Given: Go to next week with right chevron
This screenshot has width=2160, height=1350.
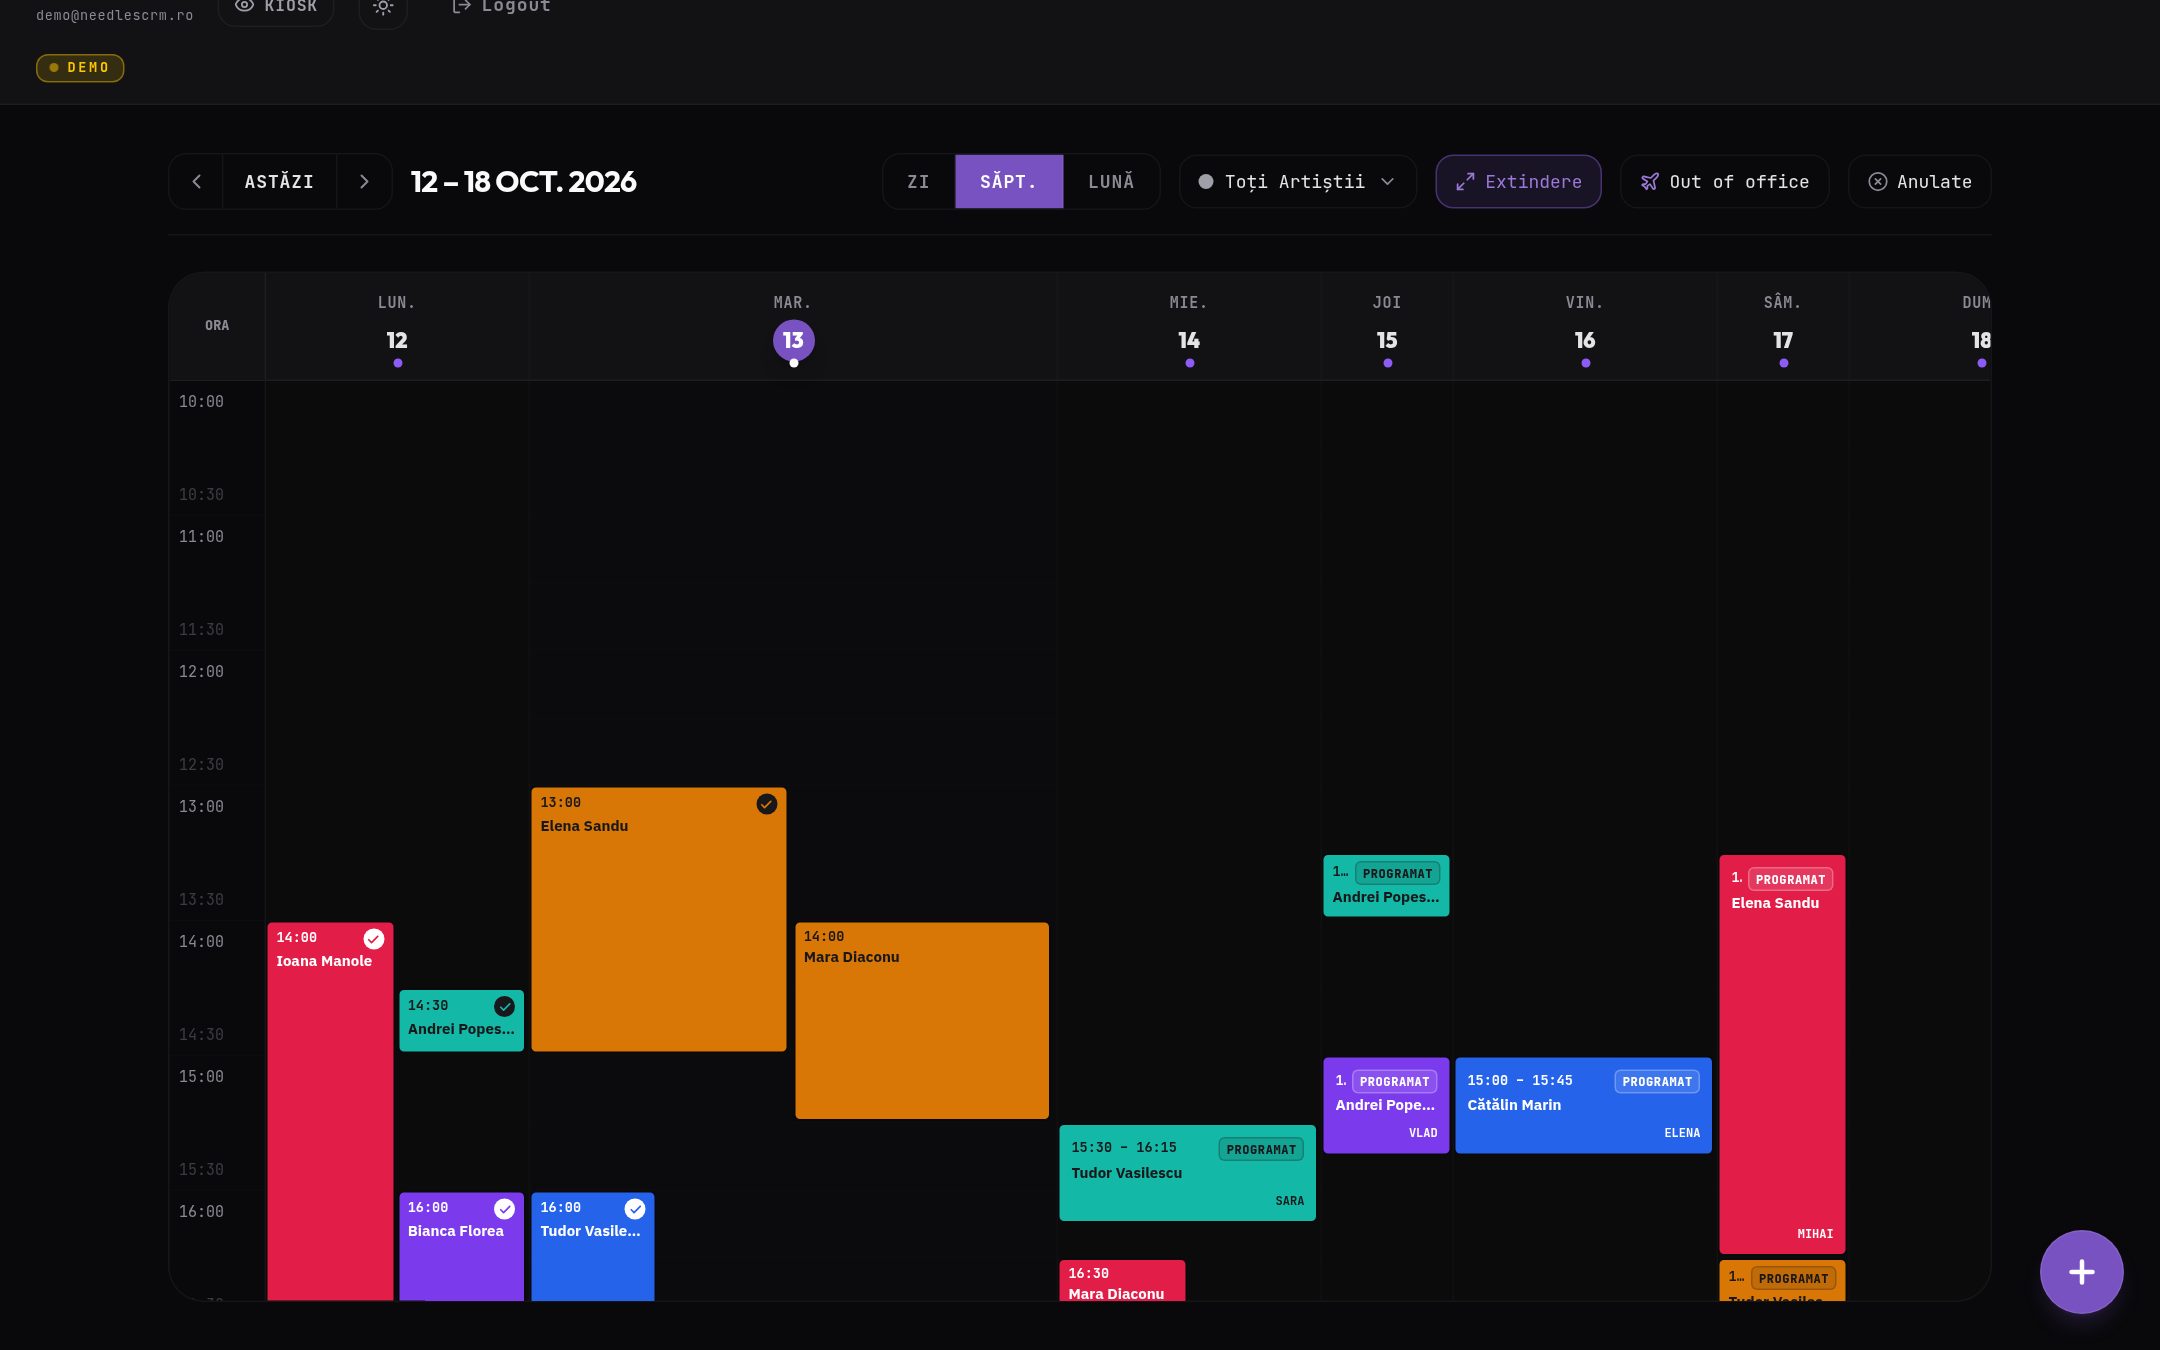Looking at the screenshot, I should click(364, 181).
